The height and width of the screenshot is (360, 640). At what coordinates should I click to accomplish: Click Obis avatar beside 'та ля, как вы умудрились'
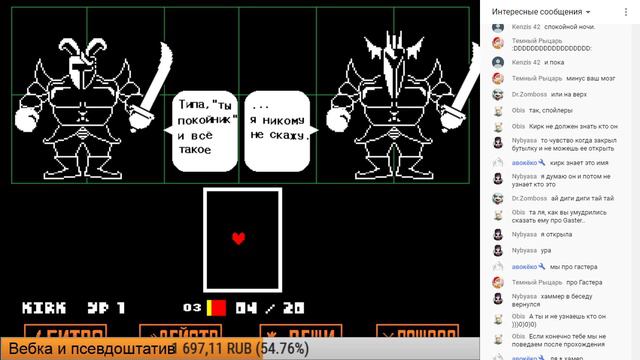click(498, 214)
